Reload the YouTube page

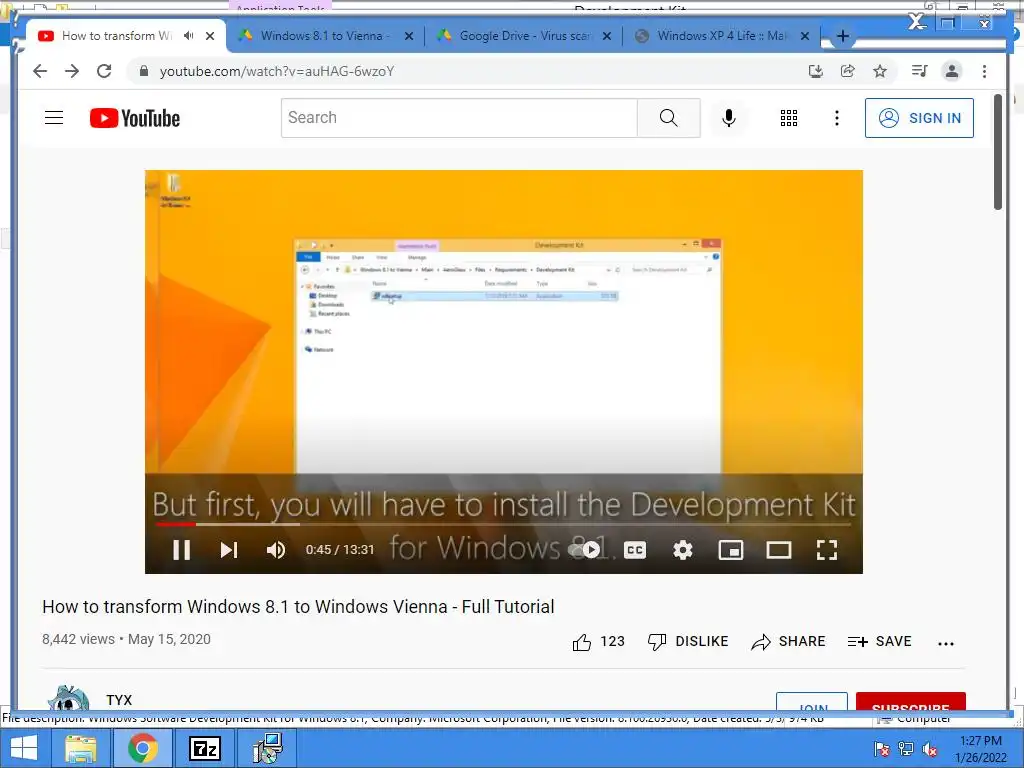[104, 71]
